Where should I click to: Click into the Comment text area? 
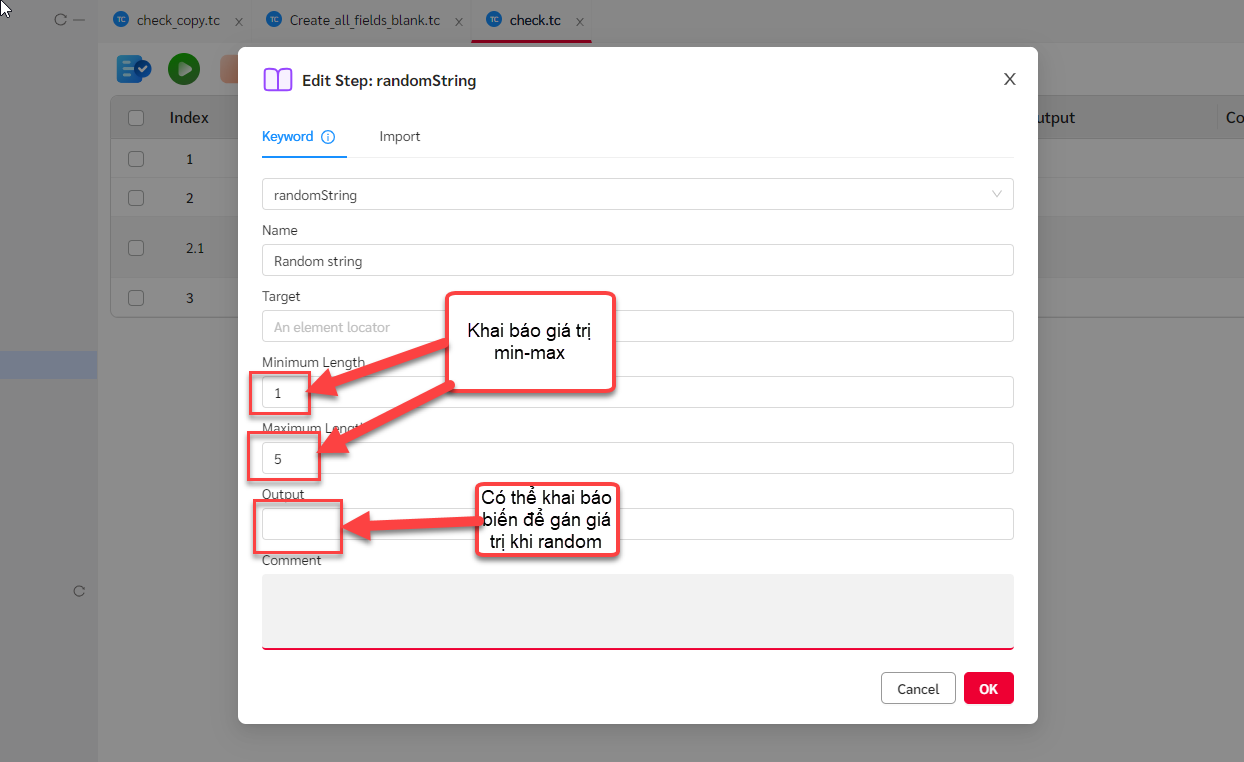coord(637,610)
